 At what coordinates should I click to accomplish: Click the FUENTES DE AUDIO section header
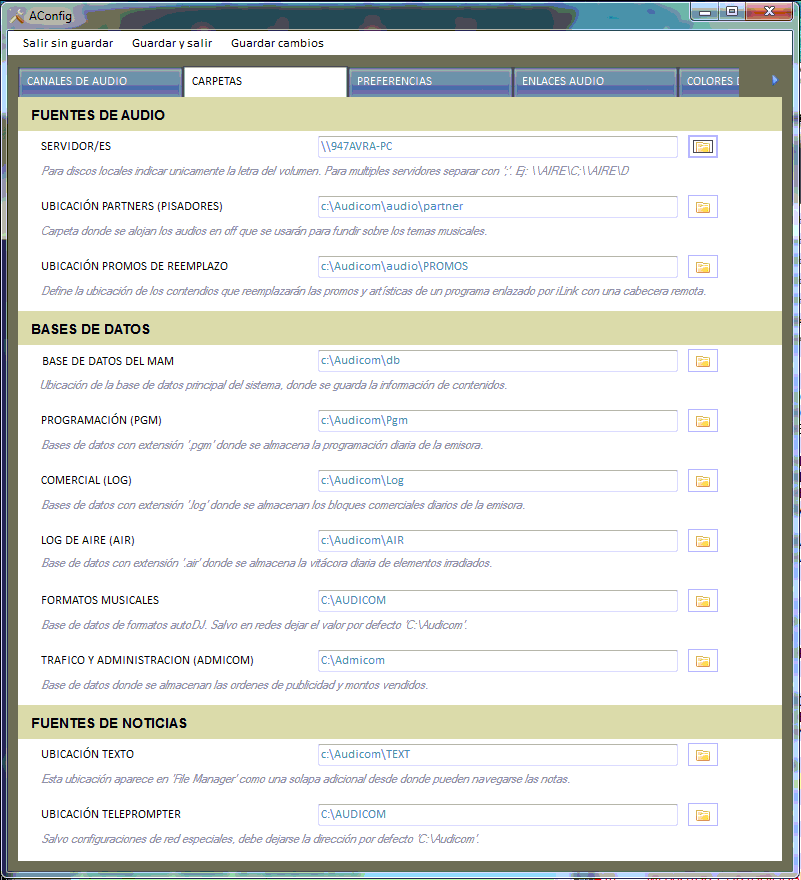[400, 114]
